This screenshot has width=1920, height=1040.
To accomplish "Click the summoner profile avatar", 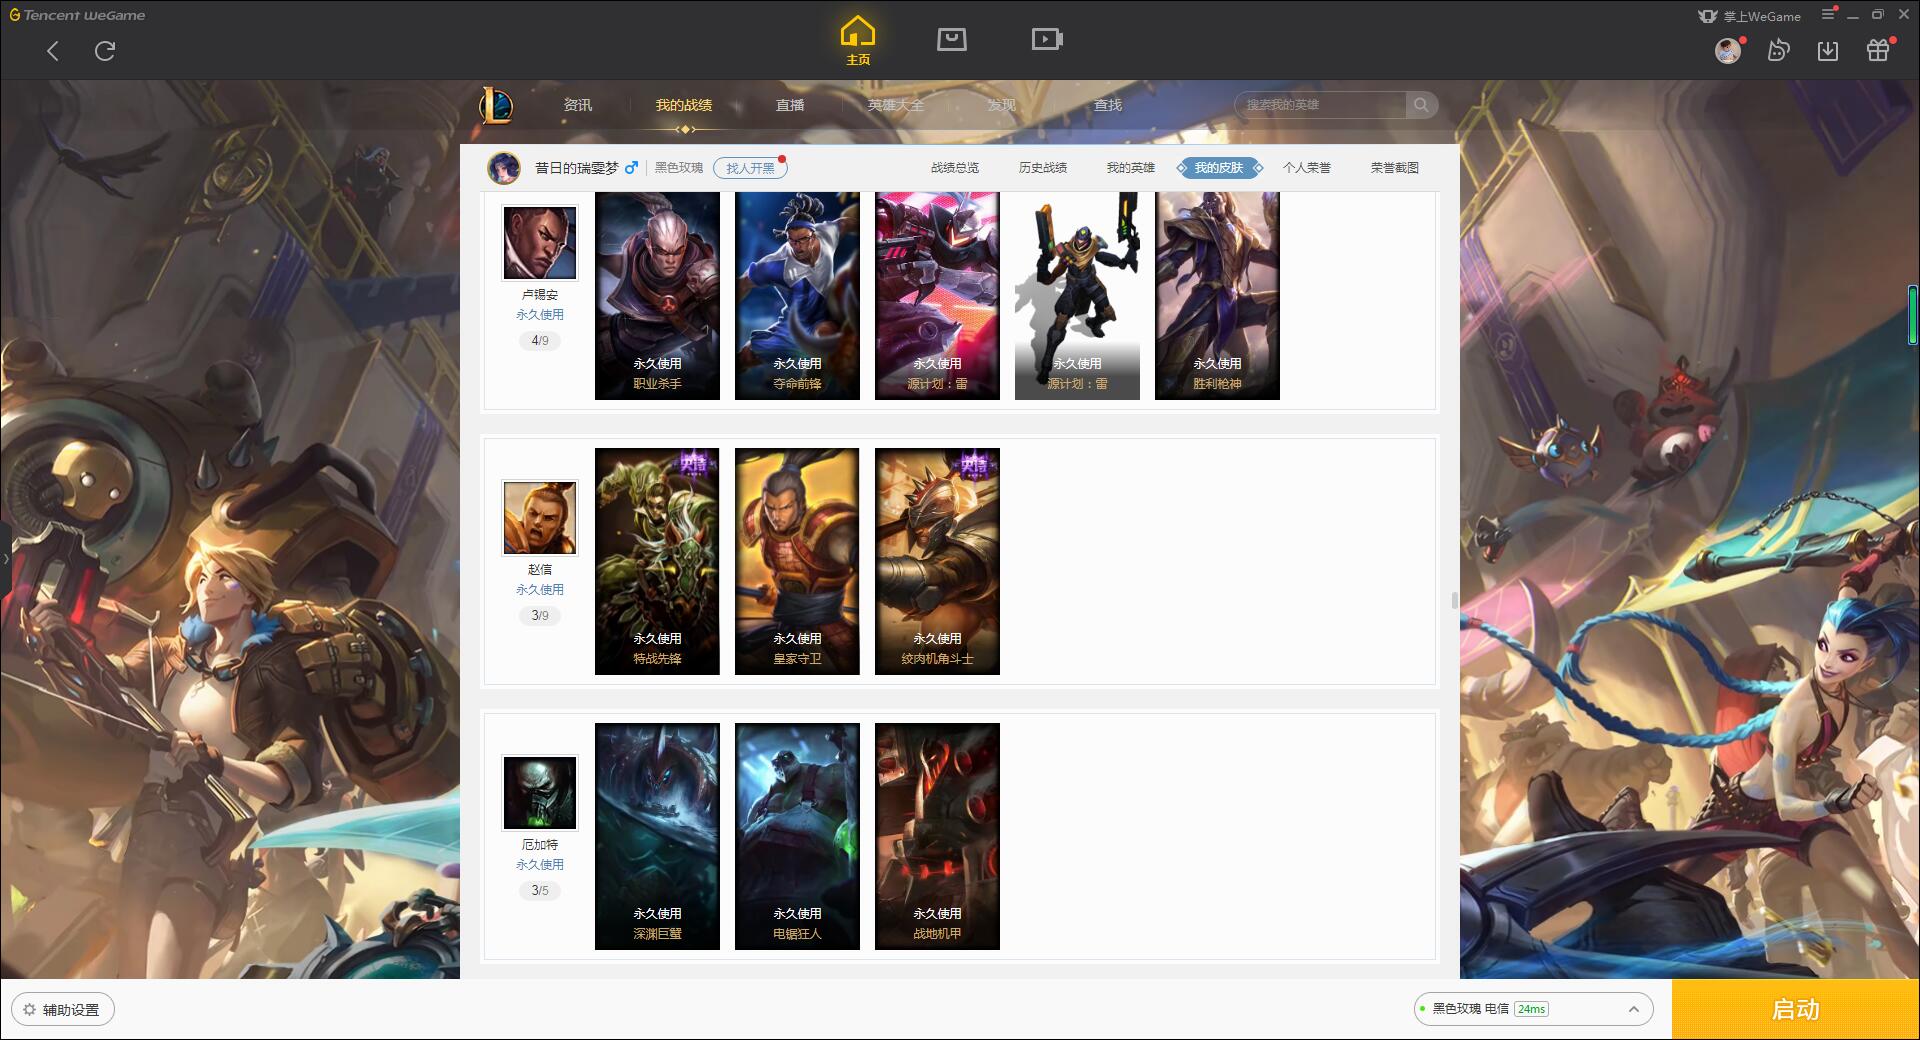I will (x=504, y=168).
